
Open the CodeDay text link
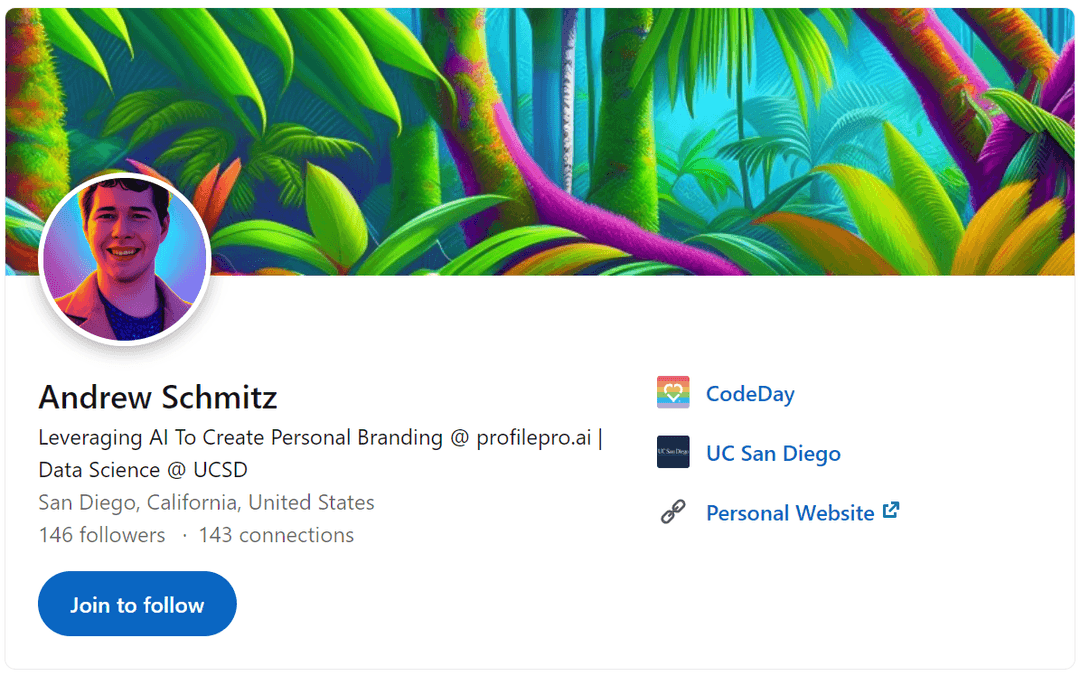pos(750,394)
